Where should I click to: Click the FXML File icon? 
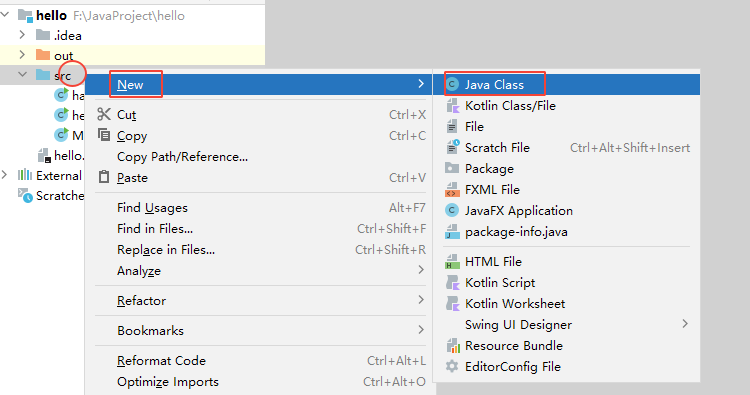(452, 190)
